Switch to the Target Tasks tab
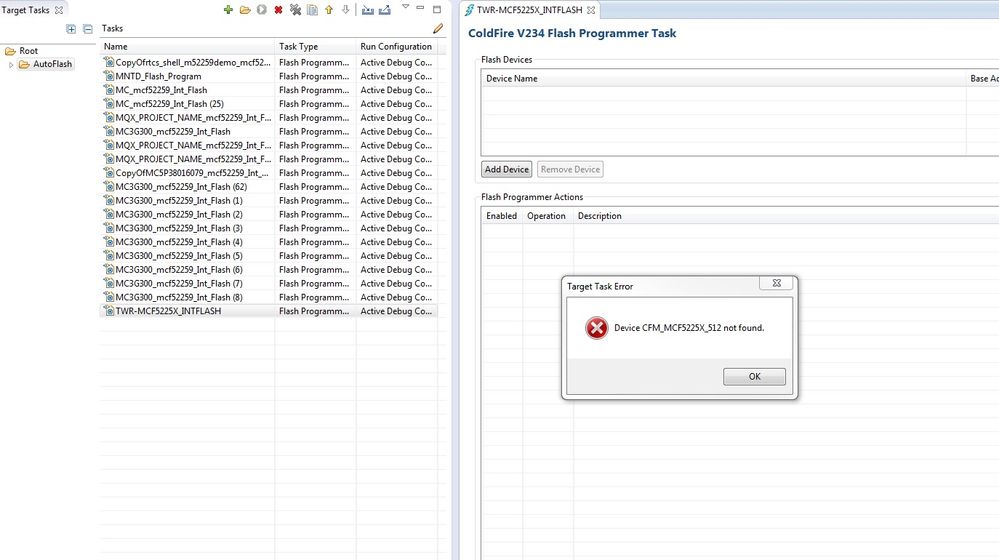Screen dimensions: 999x560 [26, 10]
